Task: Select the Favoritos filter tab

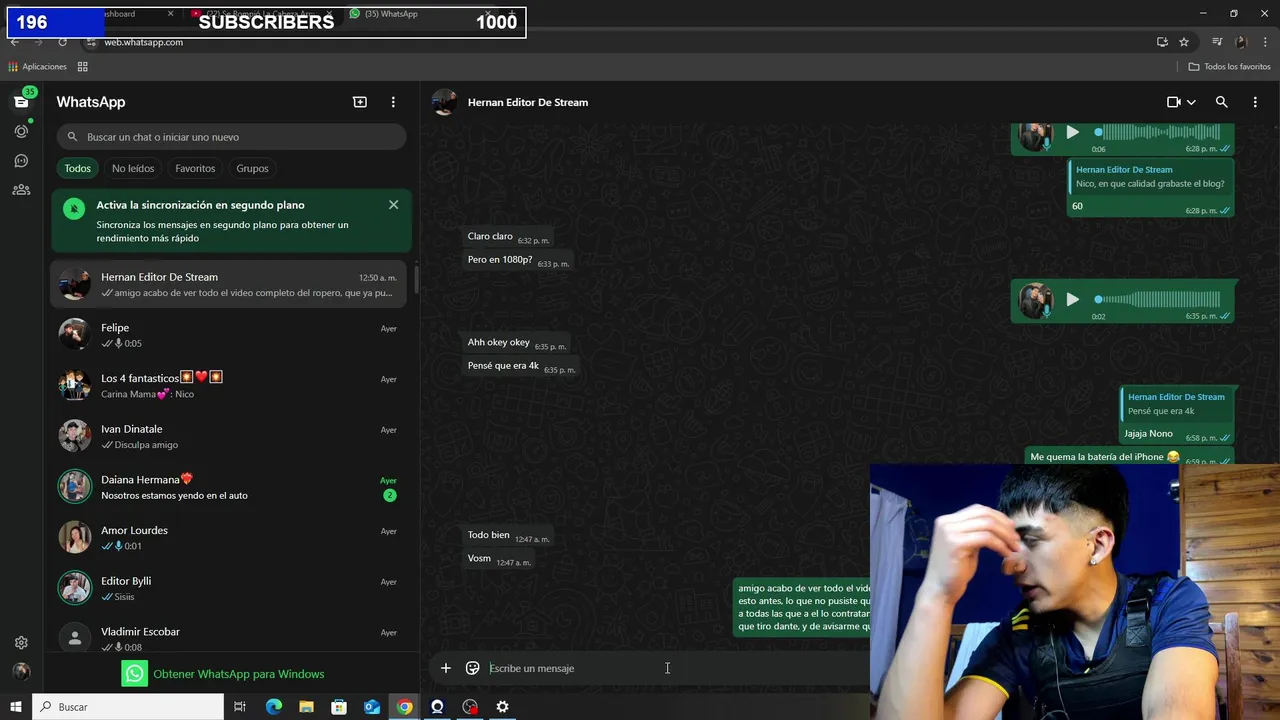Action: coord(195,168)
